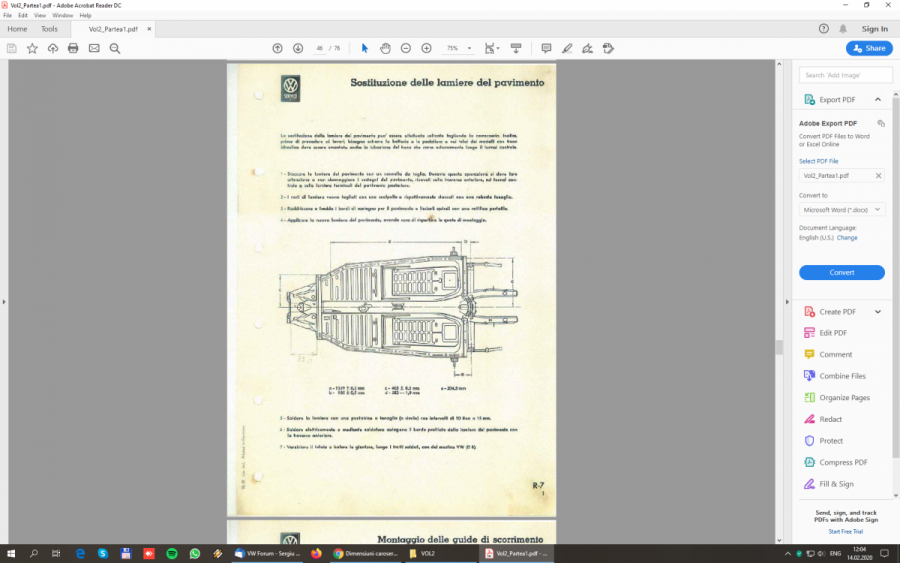This screenshot has height=563, width=900.
Task: Star the file as favorite
Action: tap(32, 48)
